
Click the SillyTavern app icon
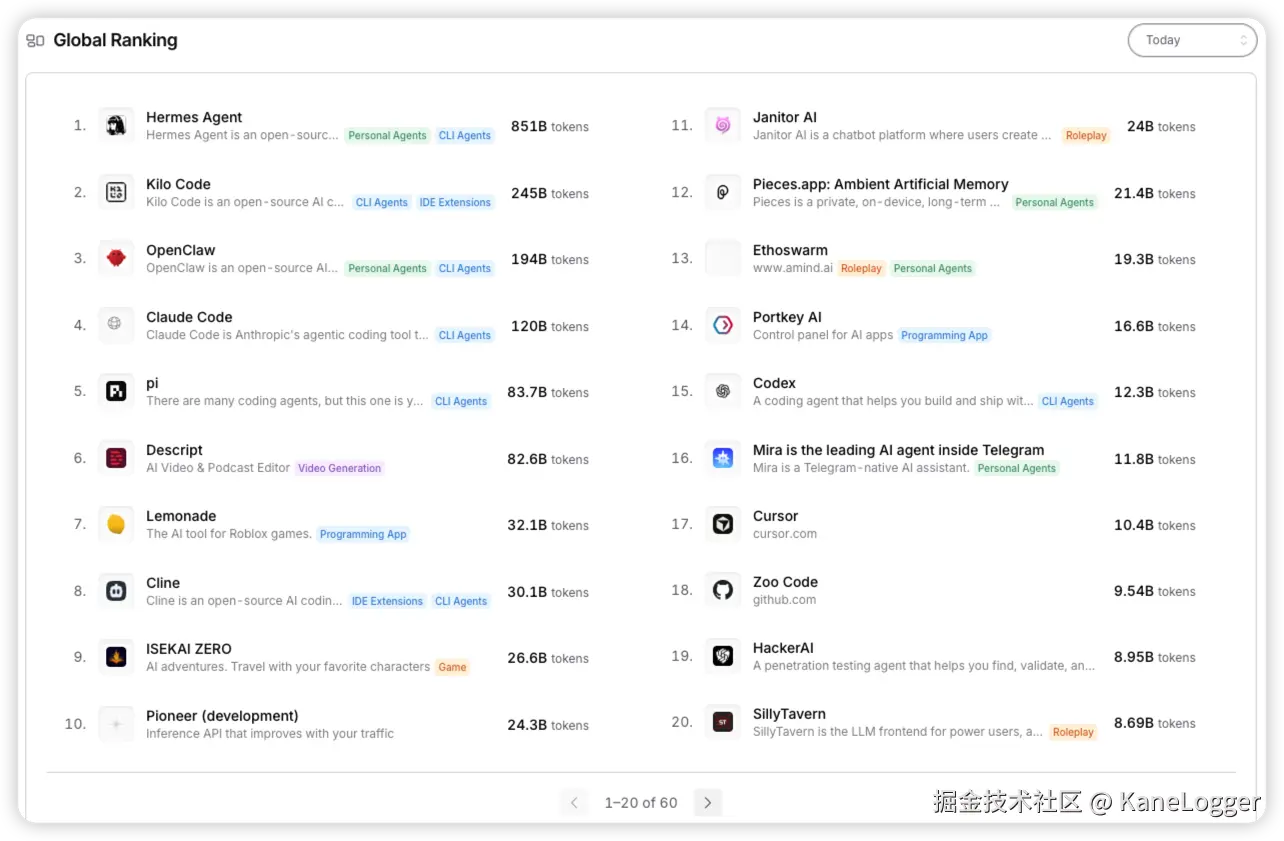(723, 723)
